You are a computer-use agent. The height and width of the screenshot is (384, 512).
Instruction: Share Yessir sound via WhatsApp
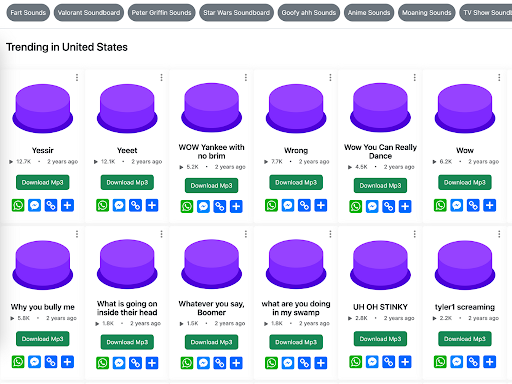pos(18,205)
